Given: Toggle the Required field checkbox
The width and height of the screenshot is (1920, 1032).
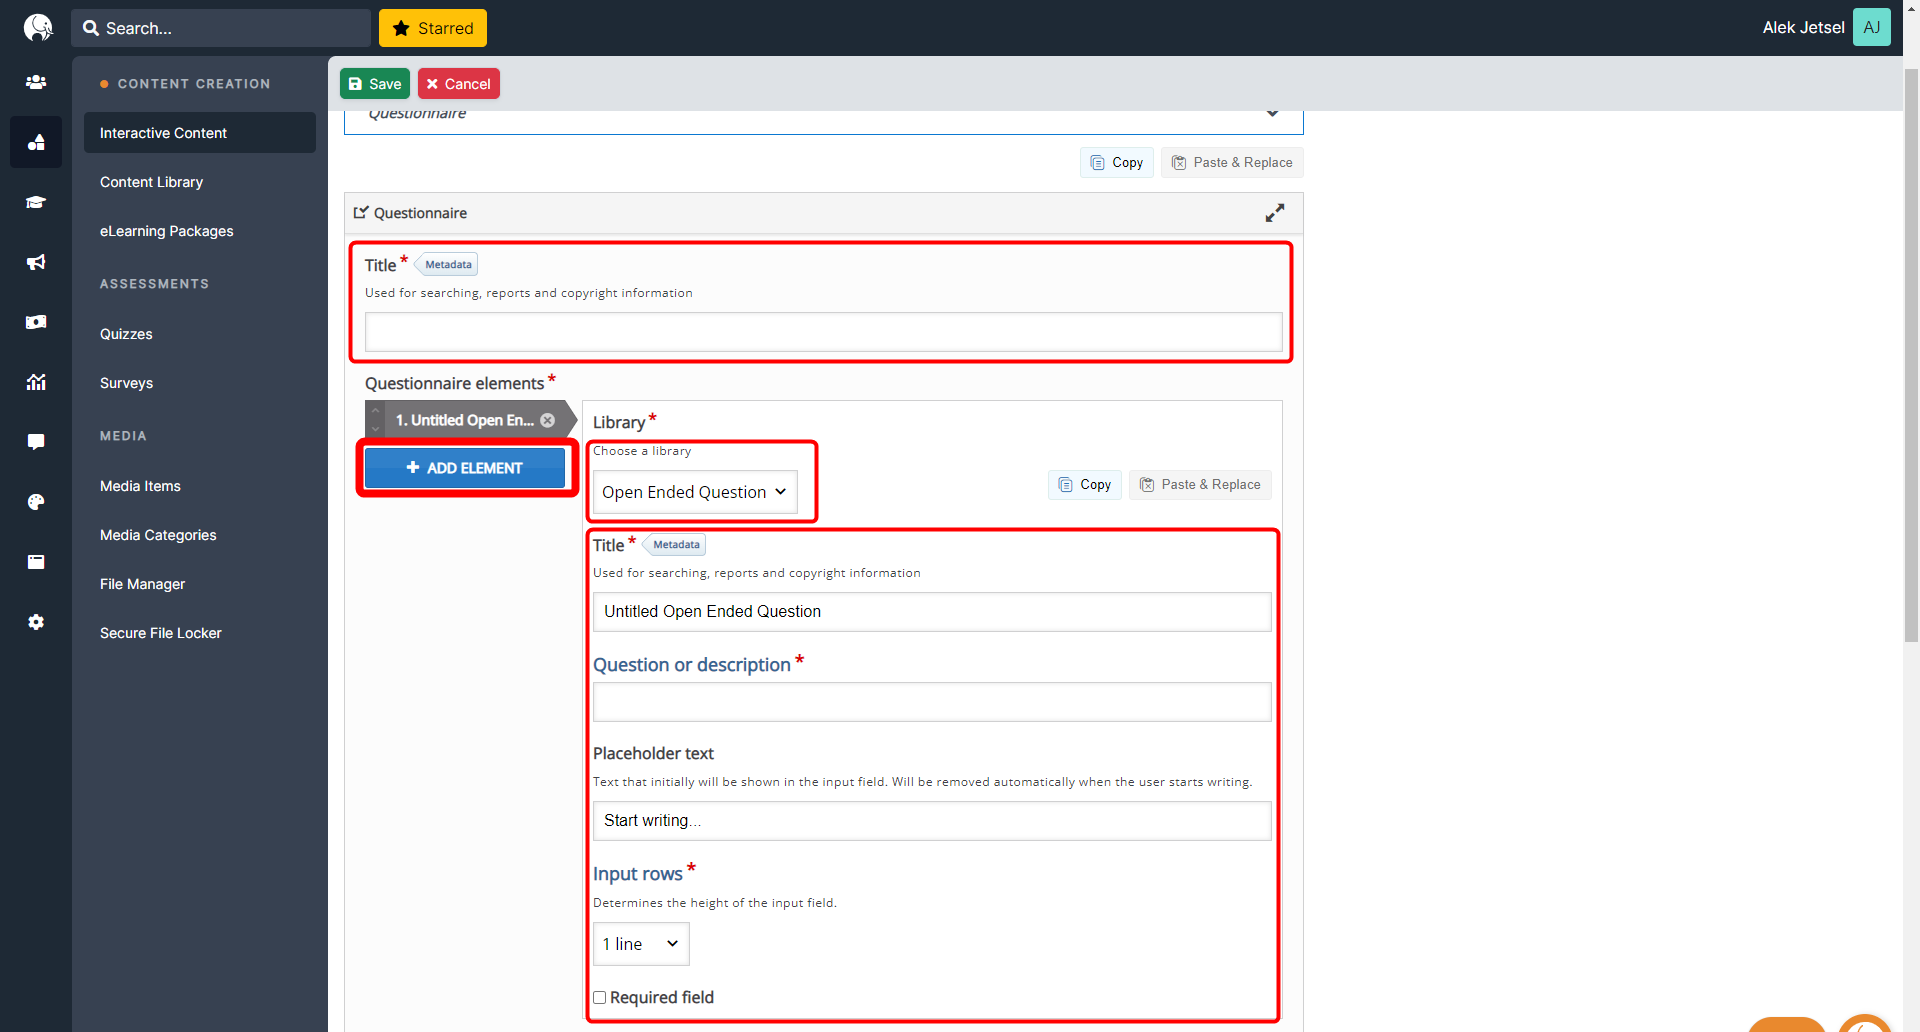Looking at the screenshot, I should pyautogui.click(x=600, y=998).
